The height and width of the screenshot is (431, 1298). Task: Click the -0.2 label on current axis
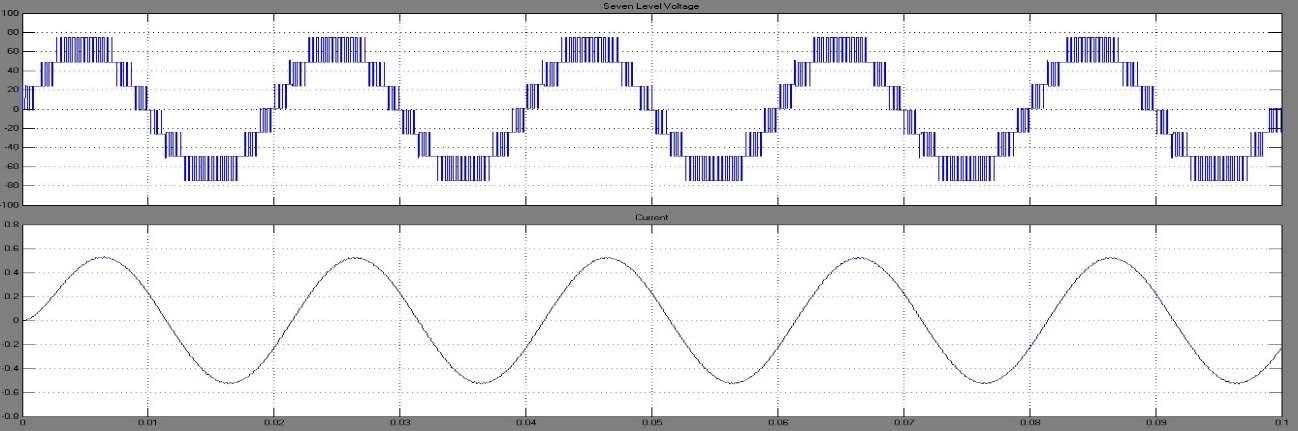point(11,344)
